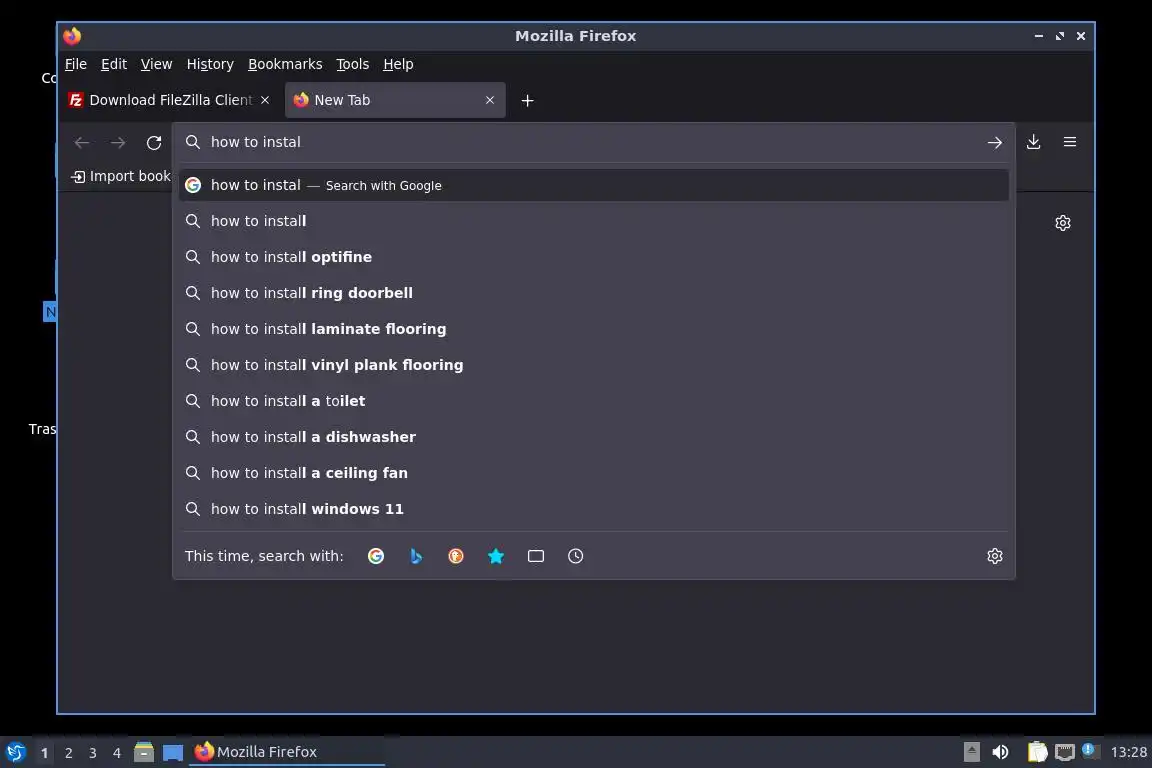The width and height of the screenshot is (1152, 768).
Task: Search history using the clock icon
Action: point(575,556)
